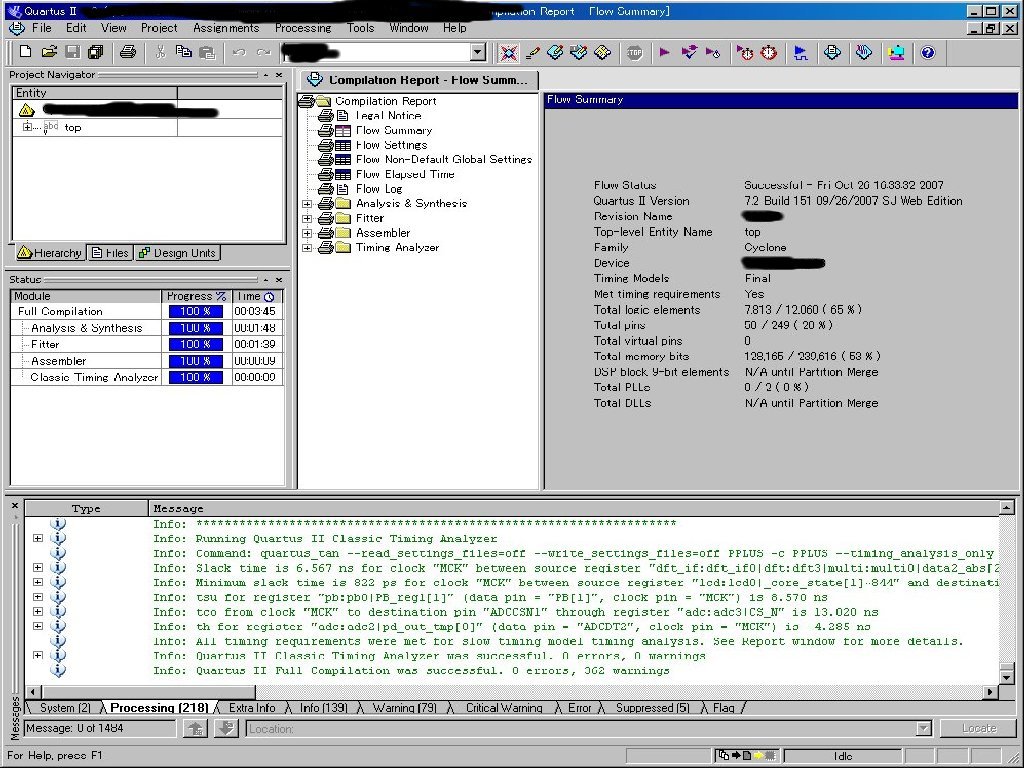Image resolution: width=1024 pixels, height=768 pixels.
Task: Click the Location input field
Action: pyautogui.click(x=580, y=729)
